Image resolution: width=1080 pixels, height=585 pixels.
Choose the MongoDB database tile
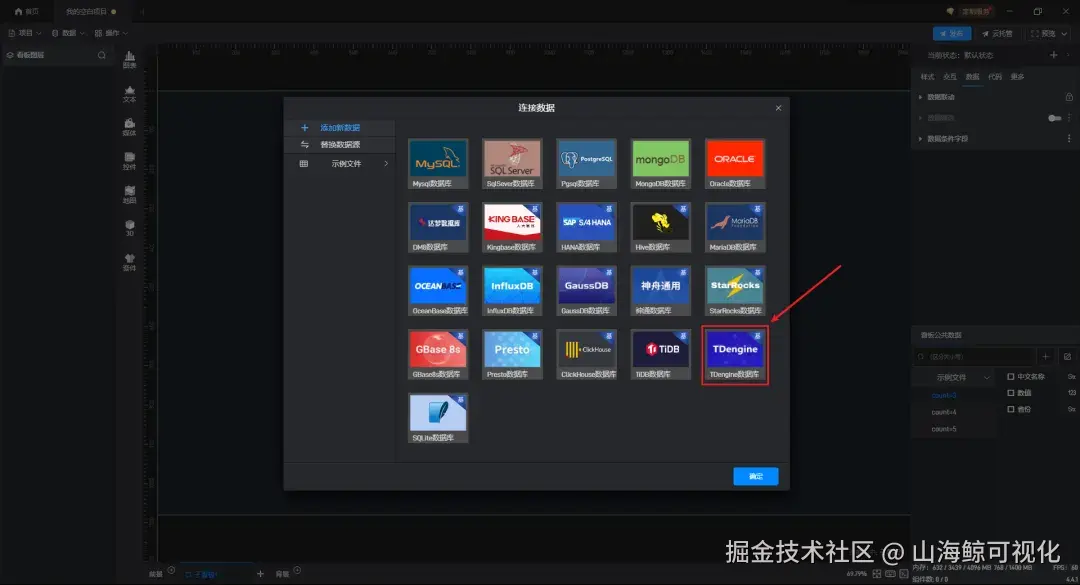pyautogui.click(x=661, y=164)
